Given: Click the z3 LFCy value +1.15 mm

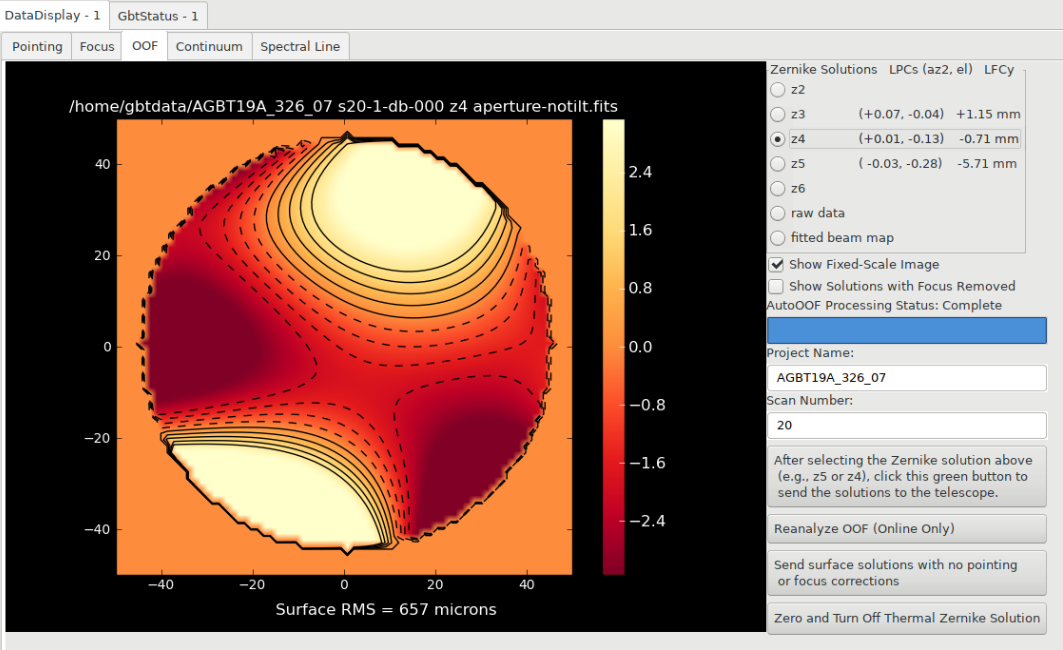Looking at the screenshot, I should tap(988, 115).
